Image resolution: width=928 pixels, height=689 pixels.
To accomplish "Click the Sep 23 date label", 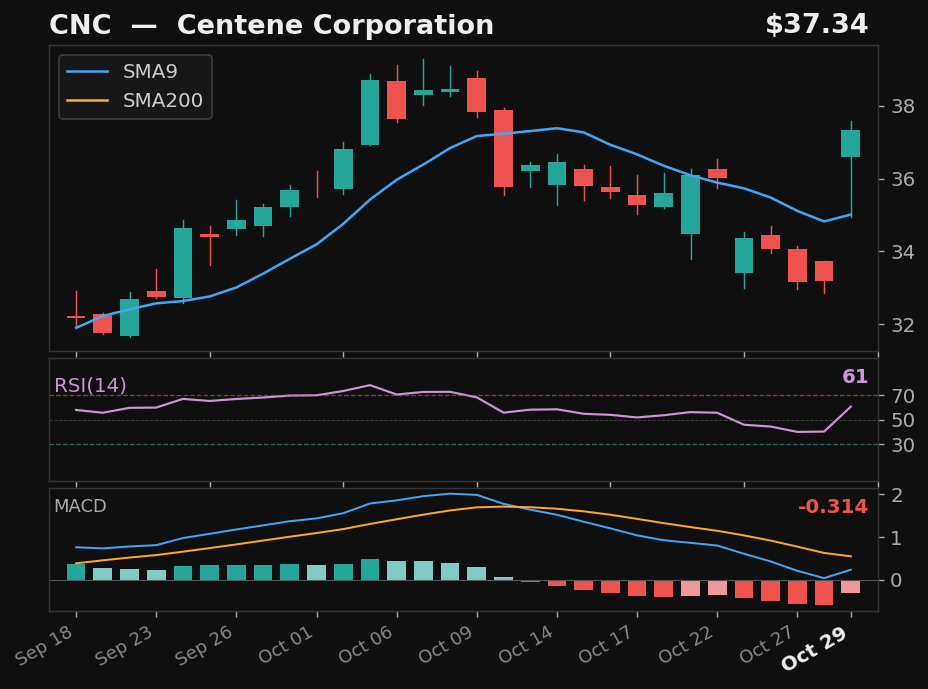I will tap(124, 645).
